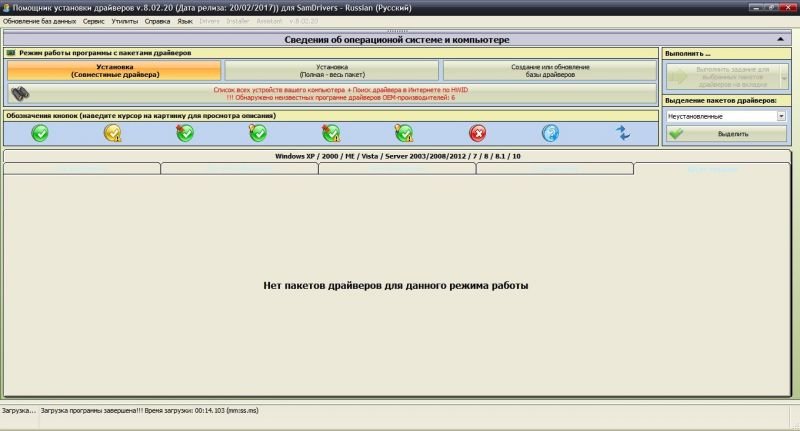This screenshot has height=431, width=800.
Task: Click the binoculars device search icon
Action: coord(19,93)
